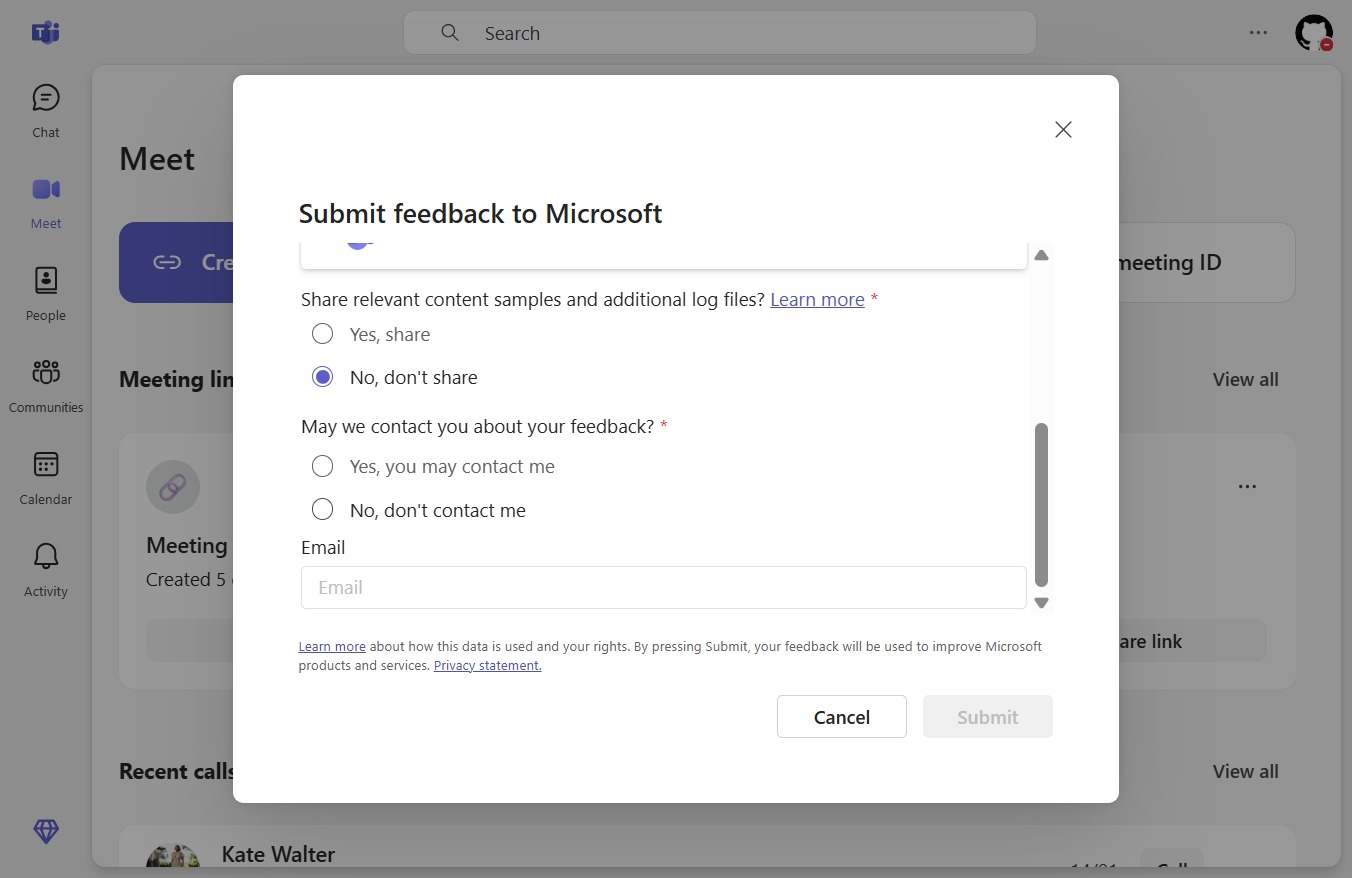The image size is (1352, 878).
Task: Select 'No, don't share' radio option
Action: [x=322, y=377]
